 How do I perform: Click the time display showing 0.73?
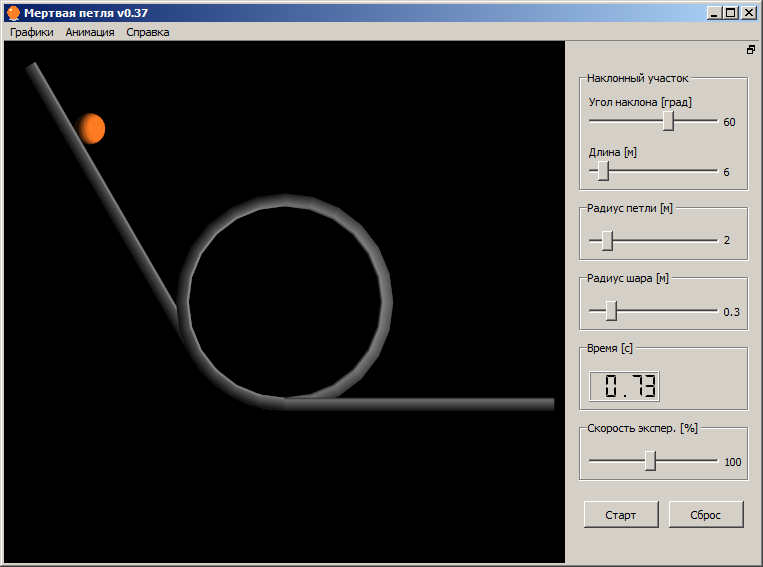pos(624,386)
